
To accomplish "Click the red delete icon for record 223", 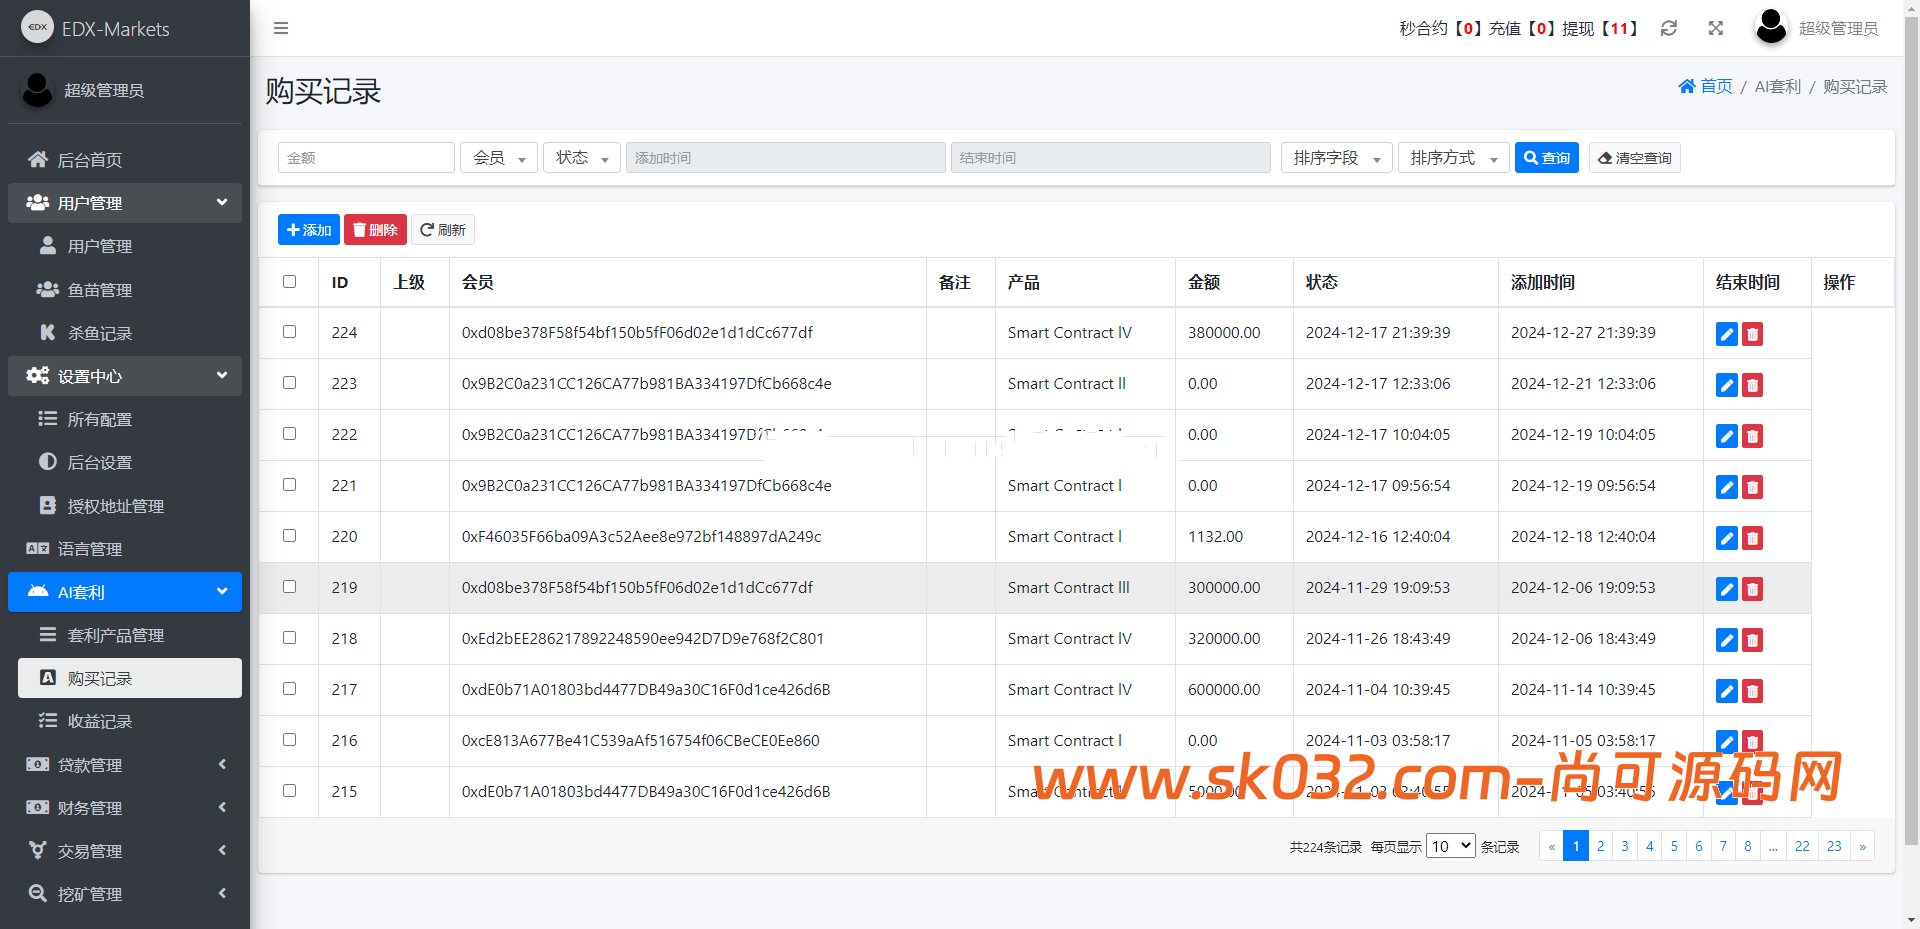I will [x=1752, y=385].
